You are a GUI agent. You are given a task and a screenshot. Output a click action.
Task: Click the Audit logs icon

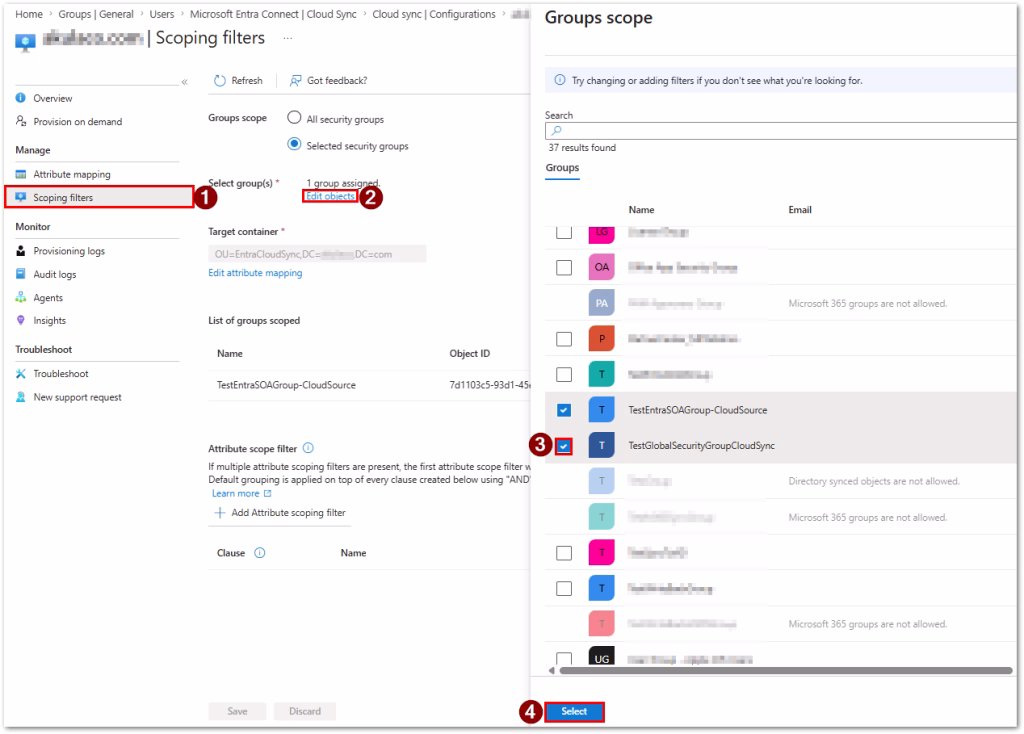(21, 274)
